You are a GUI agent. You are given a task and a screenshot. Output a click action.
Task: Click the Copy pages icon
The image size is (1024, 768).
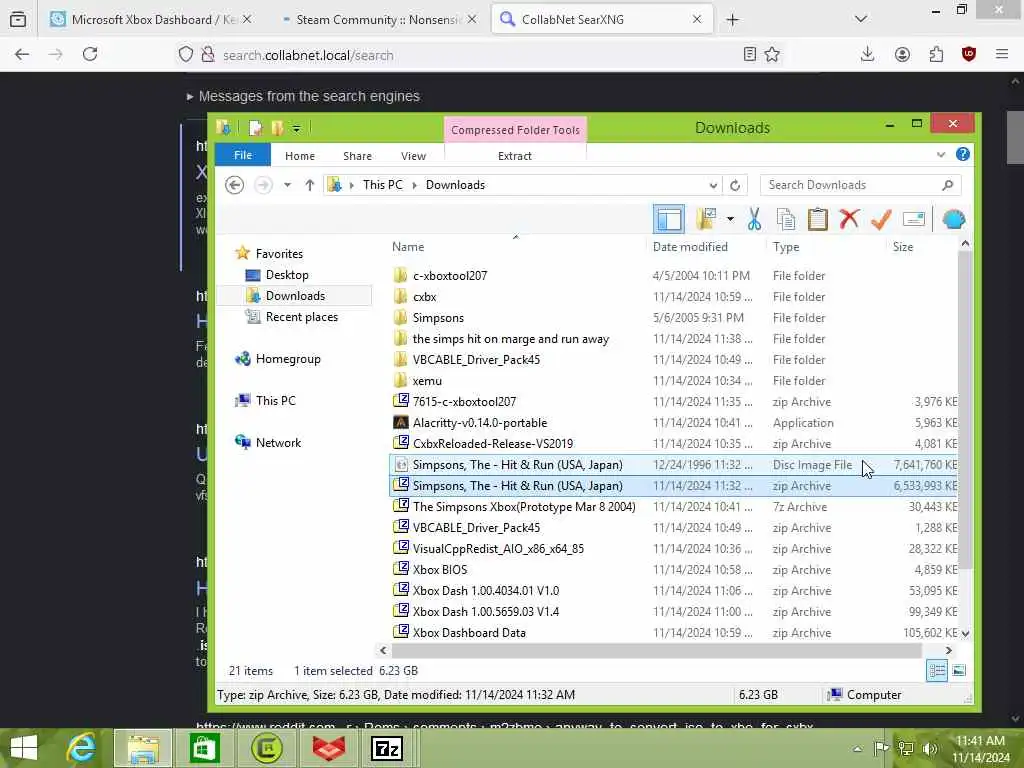tap(786, 219)
